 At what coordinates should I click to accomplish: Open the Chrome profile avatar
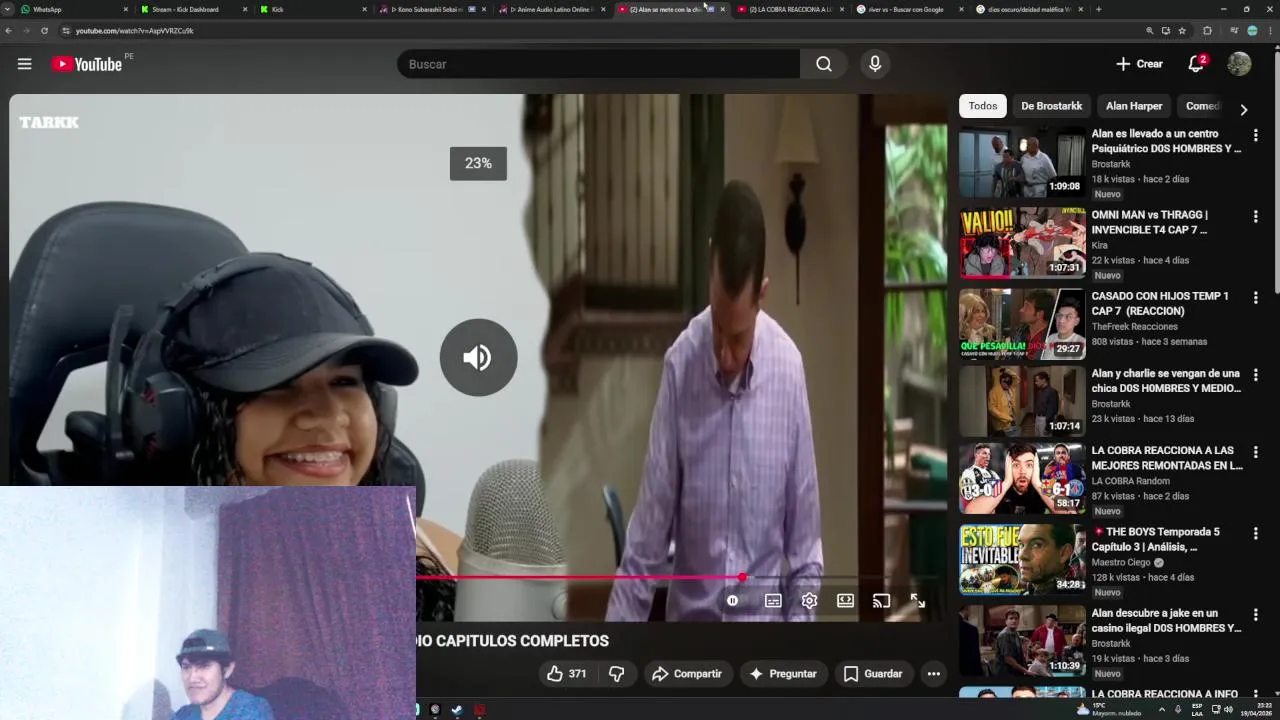pos(1252,31)
